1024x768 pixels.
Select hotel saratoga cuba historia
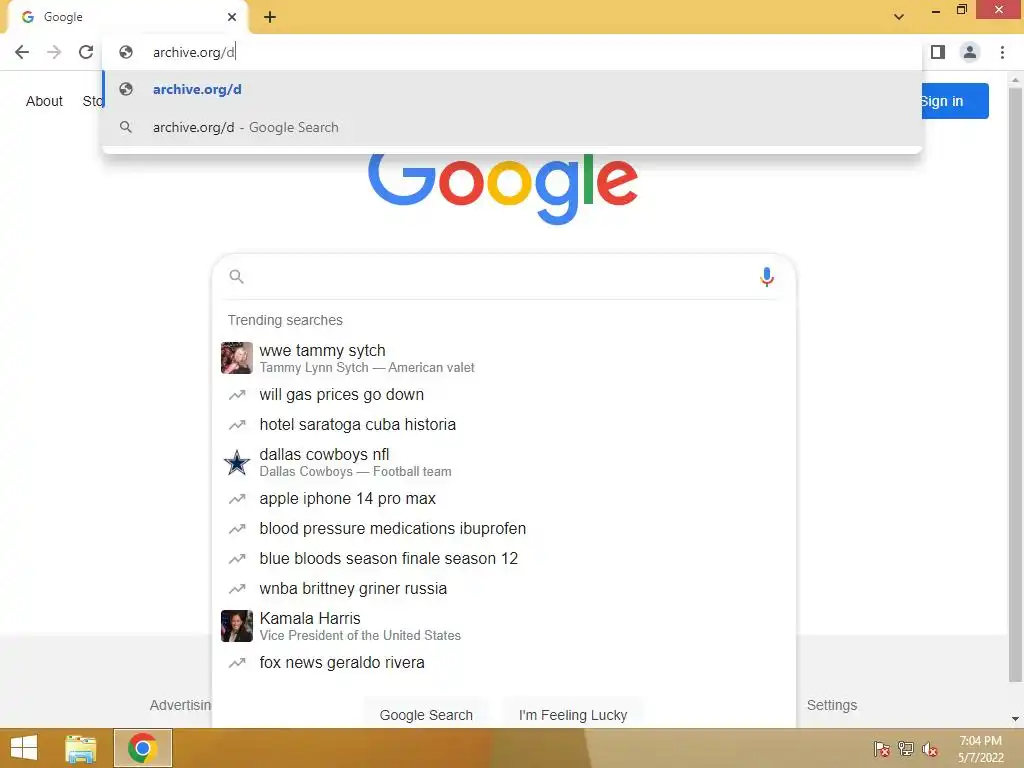503,424
